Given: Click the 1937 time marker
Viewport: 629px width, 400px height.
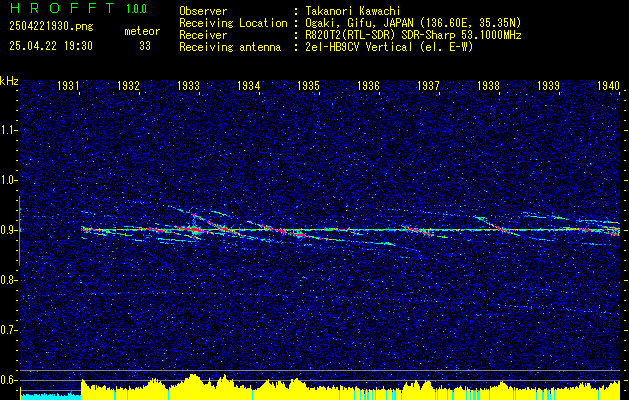Looking at the screenshot, I should 428,85.
